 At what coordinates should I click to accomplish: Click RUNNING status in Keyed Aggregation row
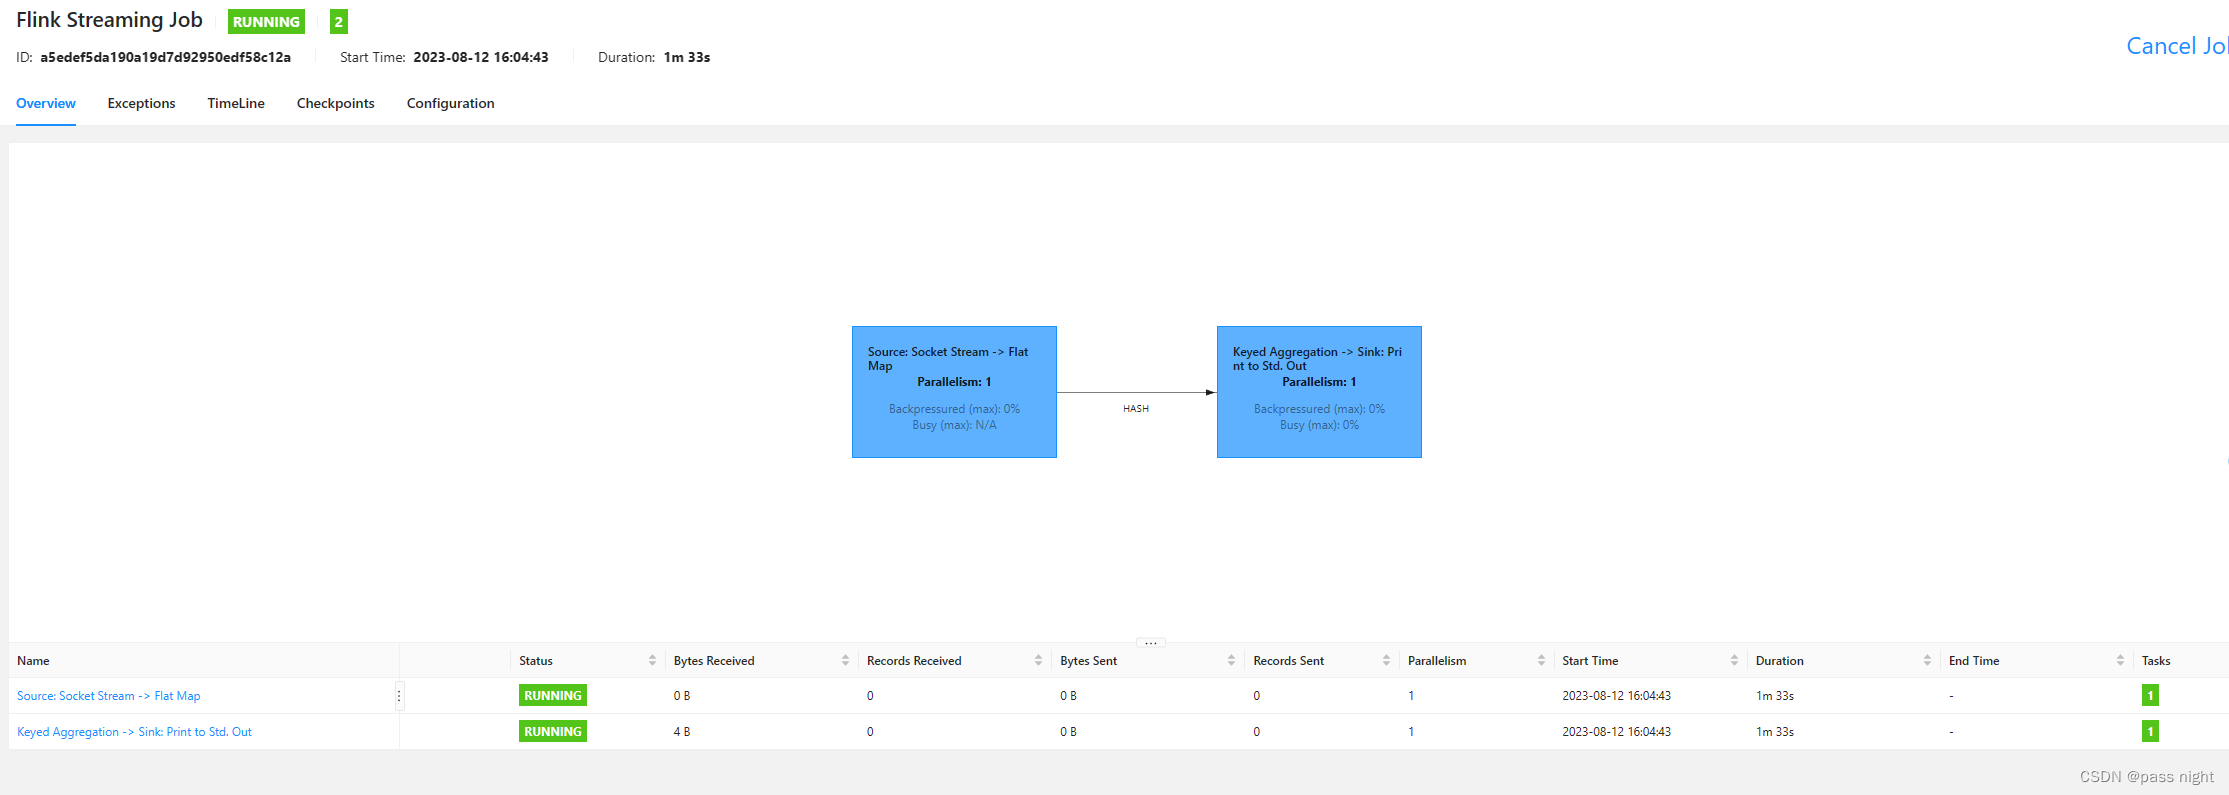coord(553,731)
